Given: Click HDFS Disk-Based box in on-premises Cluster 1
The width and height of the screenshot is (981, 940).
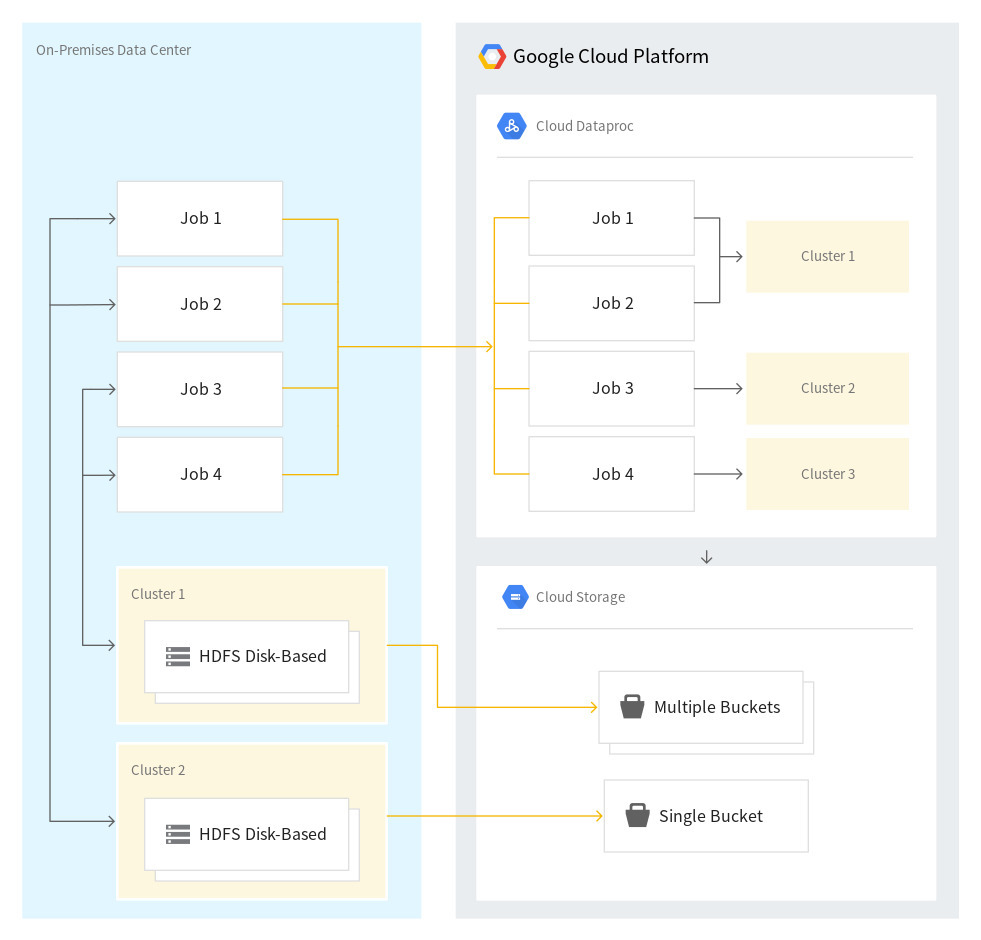Looking at the screenshot, I should coord(247,656).
